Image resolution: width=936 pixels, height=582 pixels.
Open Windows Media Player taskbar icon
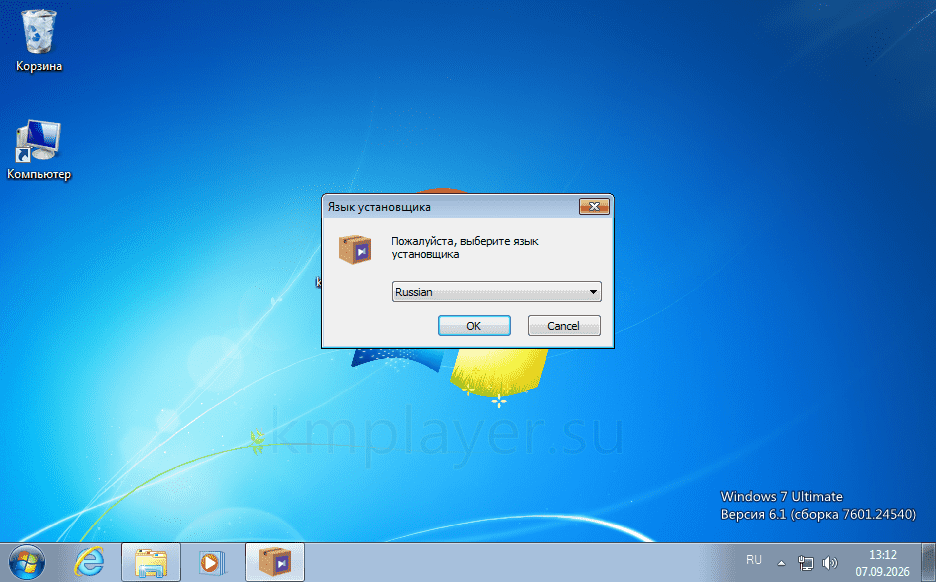[211, 562]
